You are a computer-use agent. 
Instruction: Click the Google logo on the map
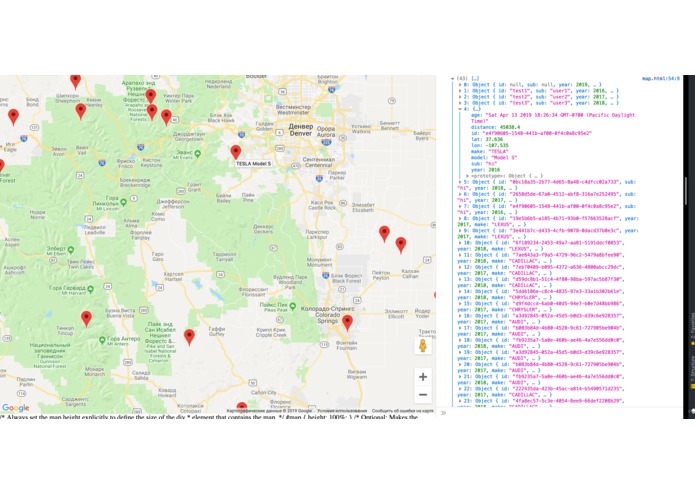[16, 408]
